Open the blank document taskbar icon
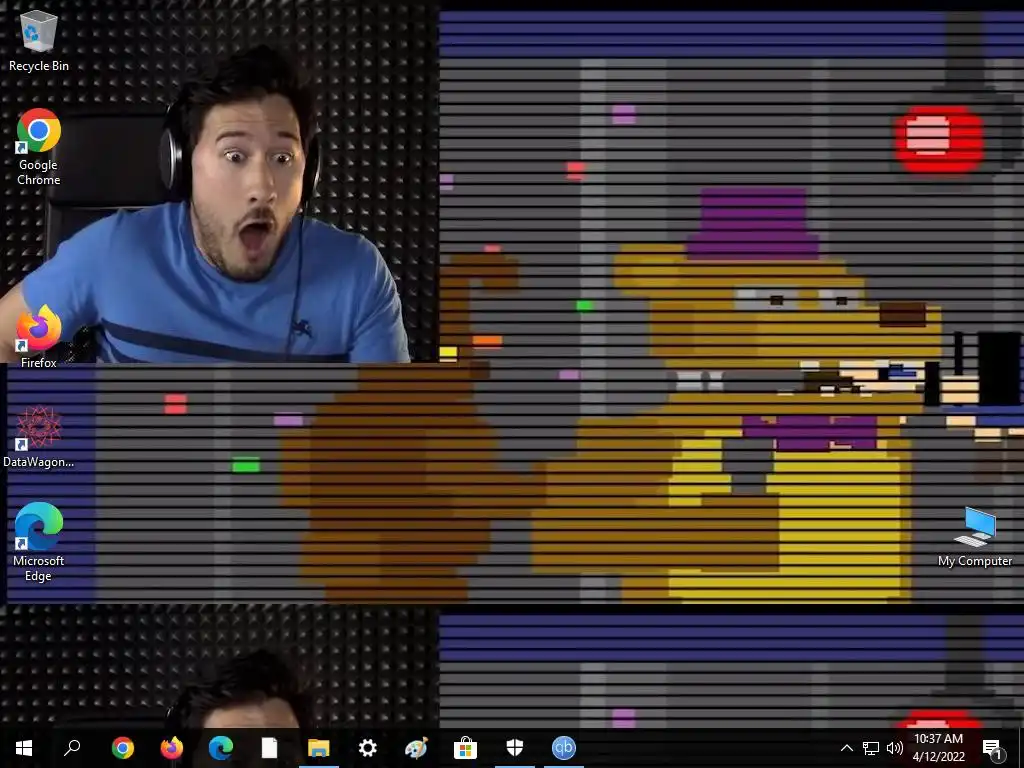 tap(270, 748)
